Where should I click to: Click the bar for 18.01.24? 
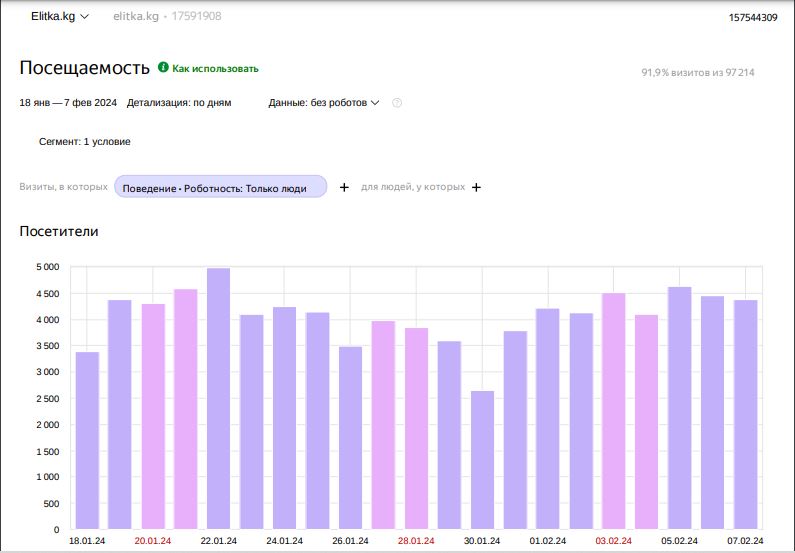click(x=87, y=440)
